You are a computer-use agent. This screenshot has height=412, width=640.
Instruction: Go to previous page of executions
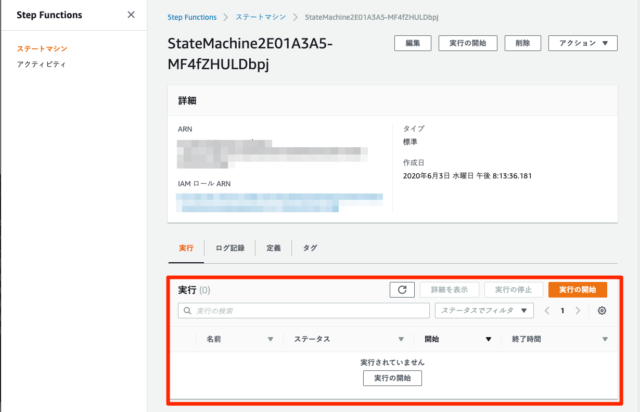(547, 311)
